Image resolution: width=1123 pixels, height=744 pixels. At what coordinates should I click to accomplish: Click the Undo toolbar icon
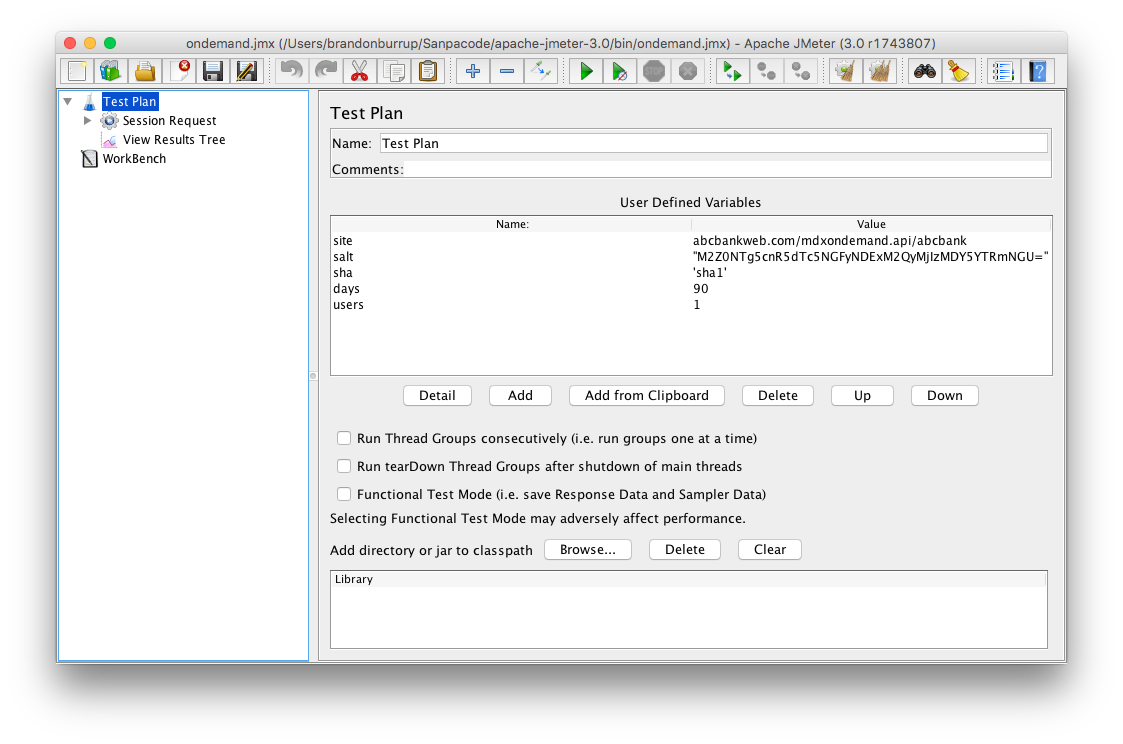pyautogui.click(x=290, y=71)
